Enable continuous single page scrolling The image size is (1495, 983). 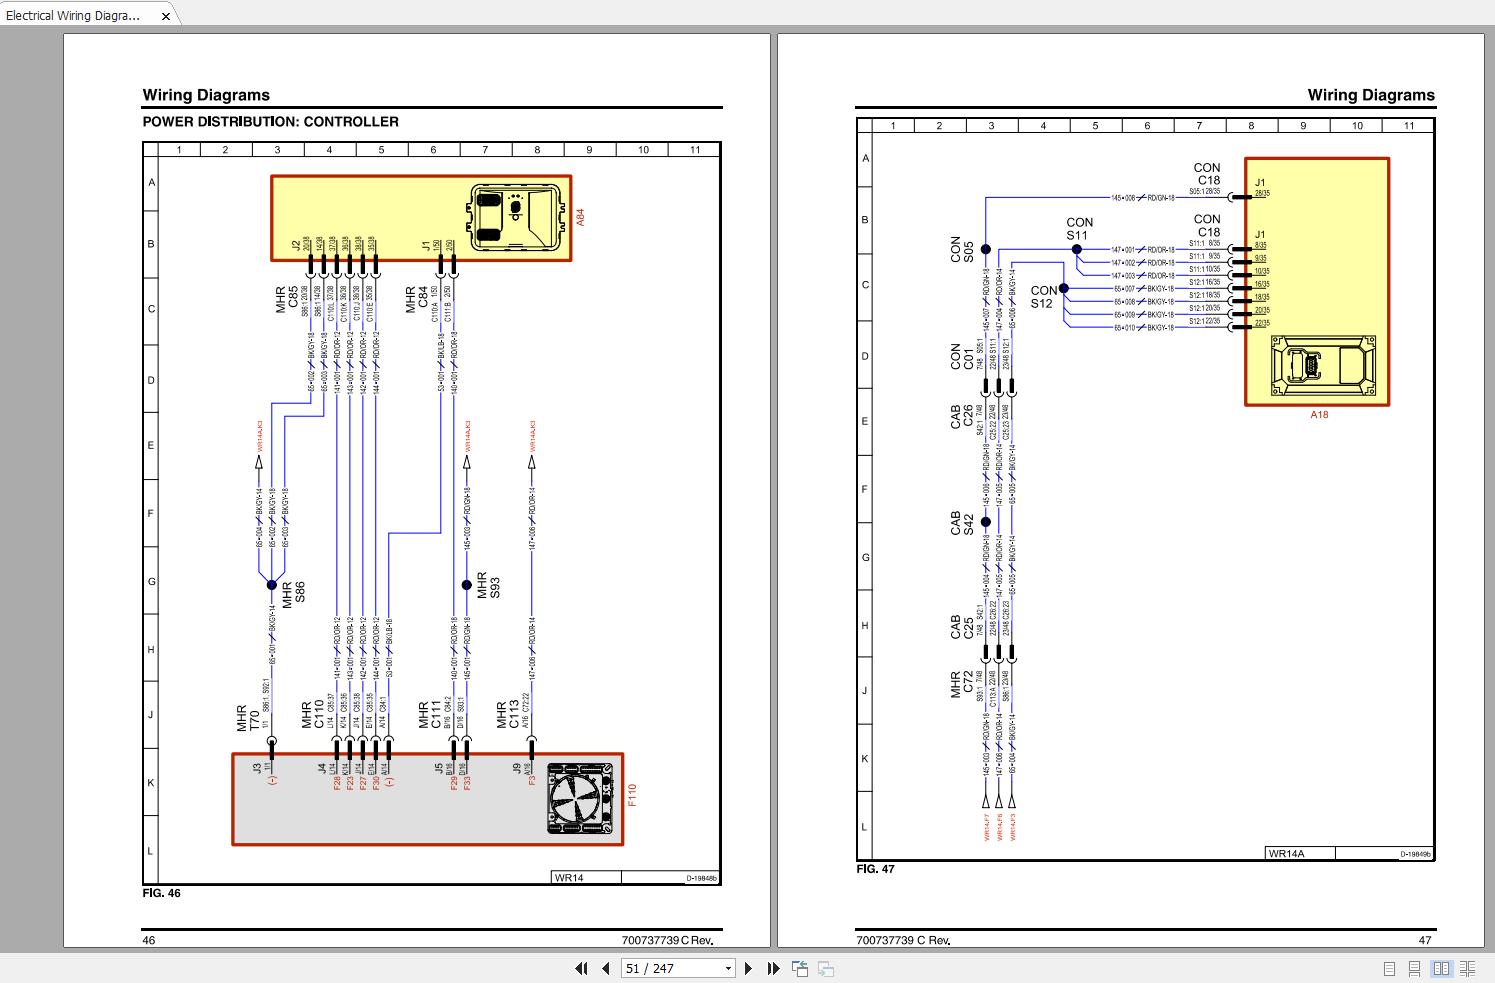click(1414, 968)
